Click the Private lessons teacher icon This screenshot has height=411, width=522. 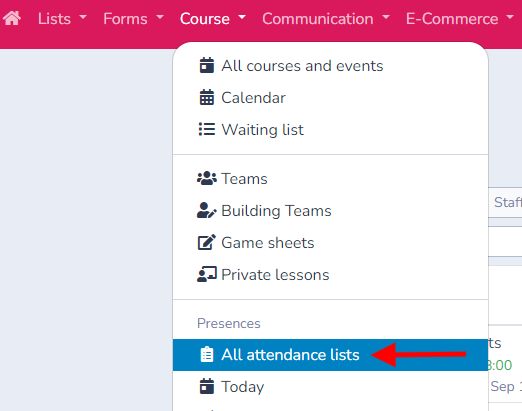click(207, 274)
